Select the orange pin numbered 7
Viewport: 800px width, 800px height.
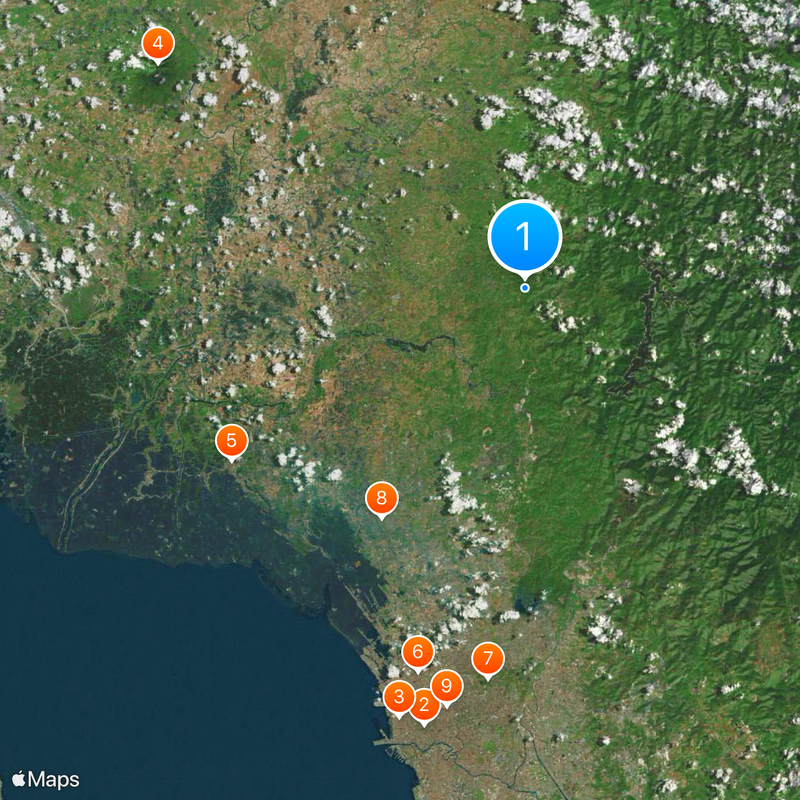click(488, 659)
